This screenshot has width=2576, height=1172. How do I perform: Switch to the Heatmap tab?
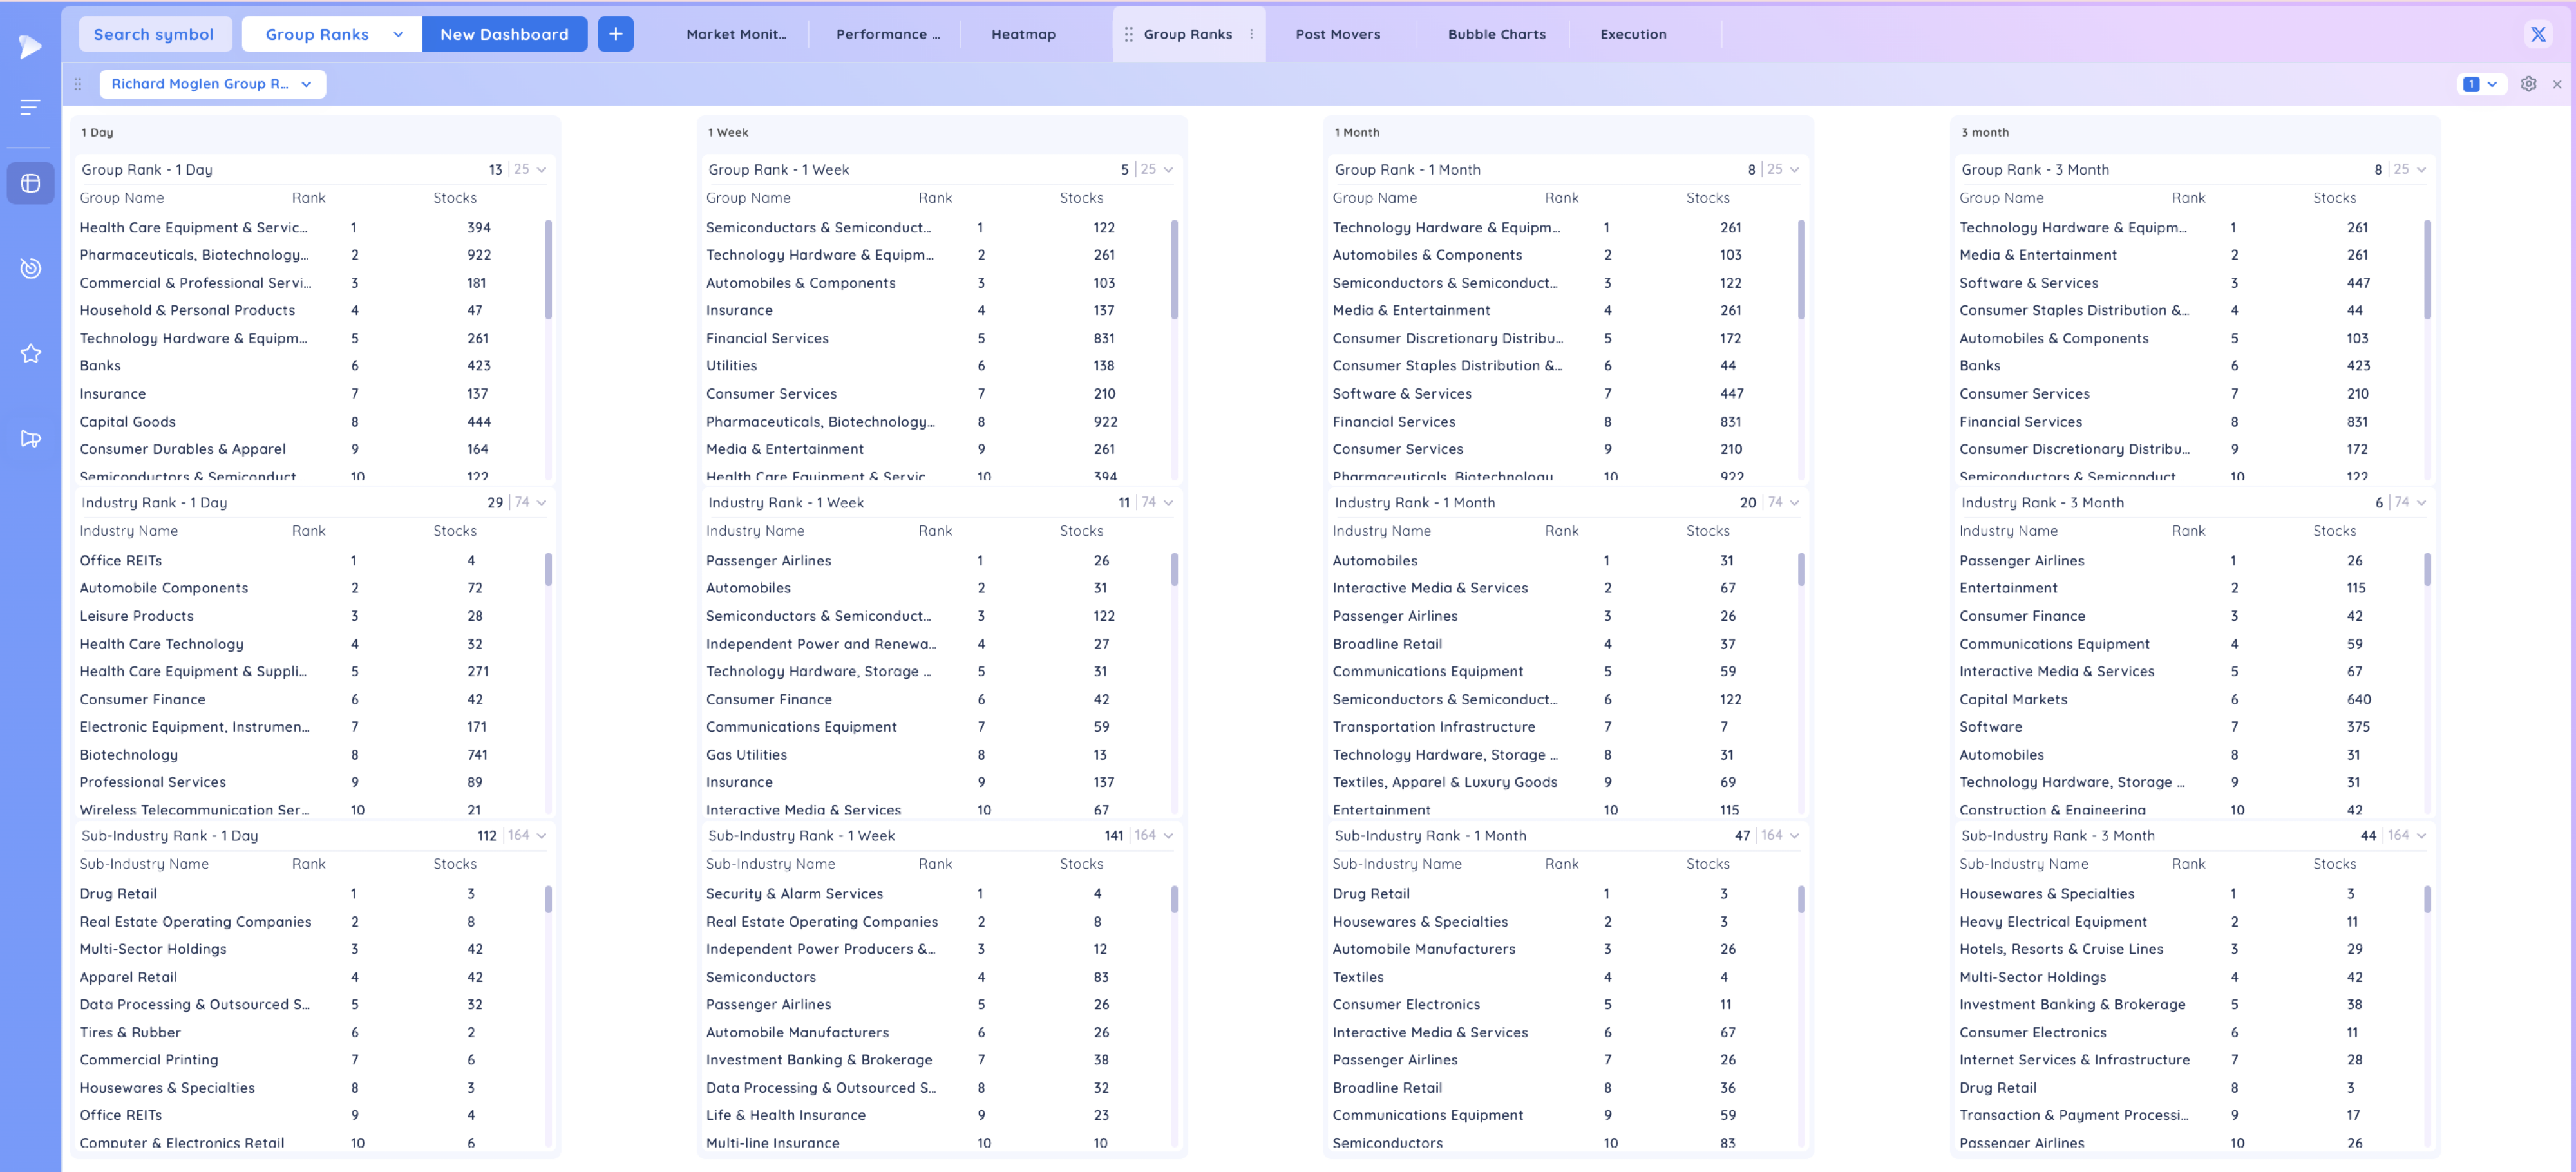[1023, 34]
